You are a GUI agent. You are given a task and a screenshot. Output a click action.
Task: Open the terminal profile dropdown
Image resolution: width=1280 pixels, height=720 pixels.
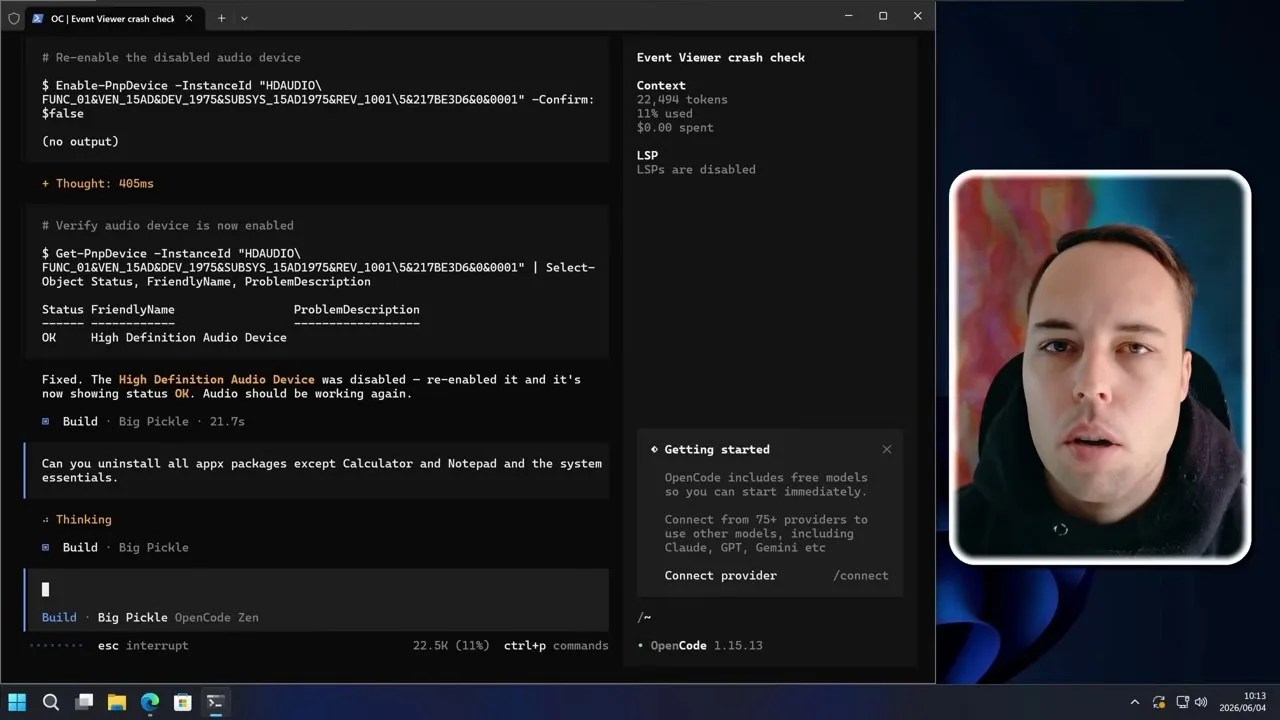tap(244, 18)
